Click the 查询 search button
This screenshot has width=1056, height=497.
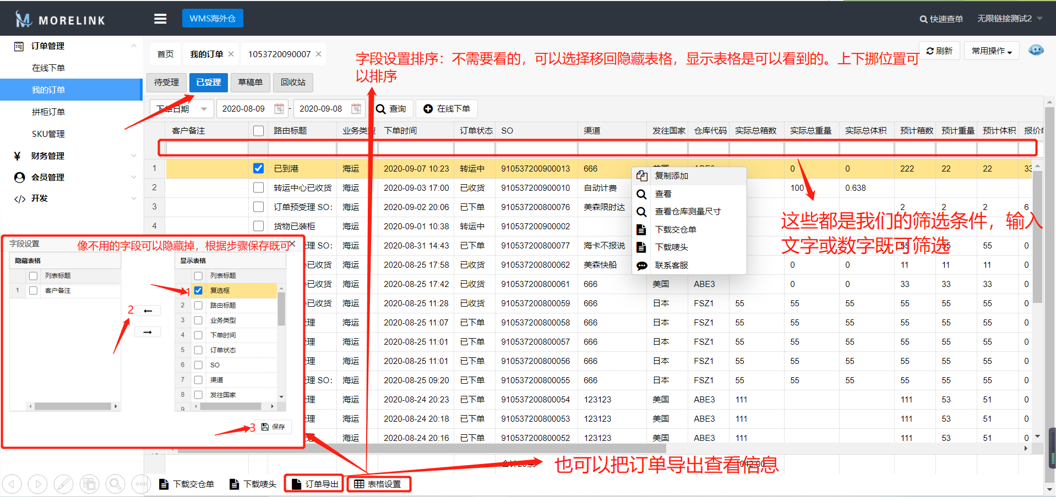click(x=391, y=108)
